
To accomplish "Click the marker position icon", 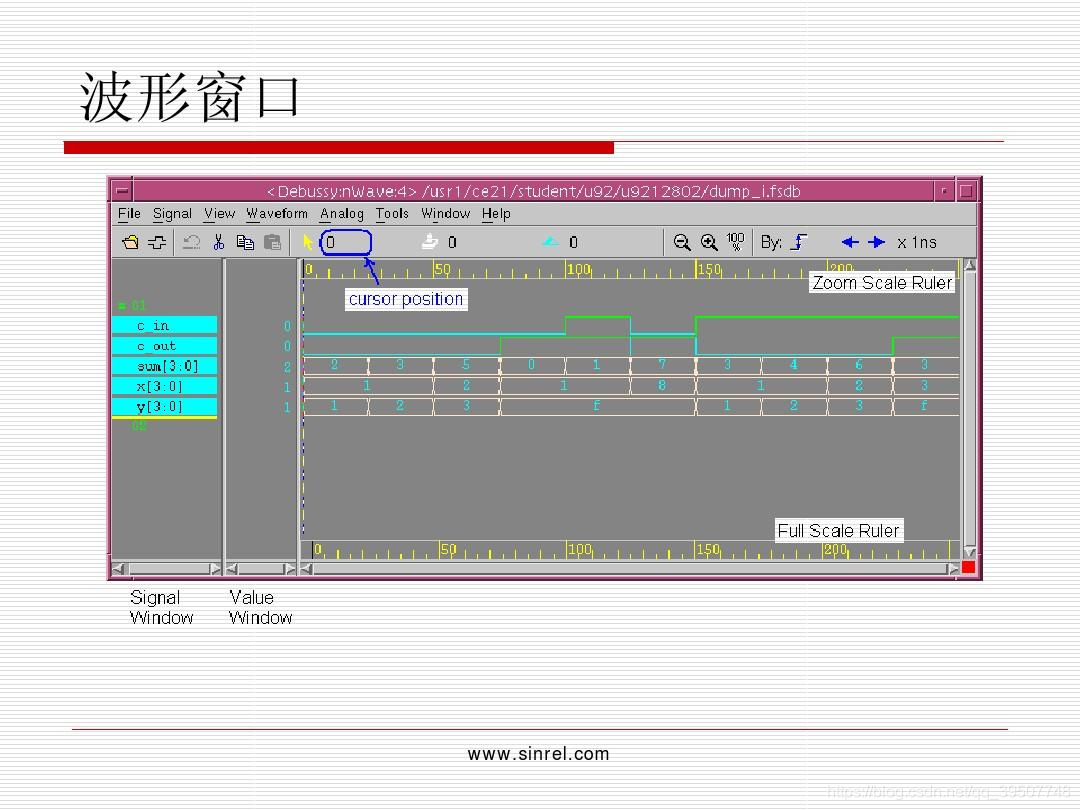I will pyautogui.click(x=430, y=242).
